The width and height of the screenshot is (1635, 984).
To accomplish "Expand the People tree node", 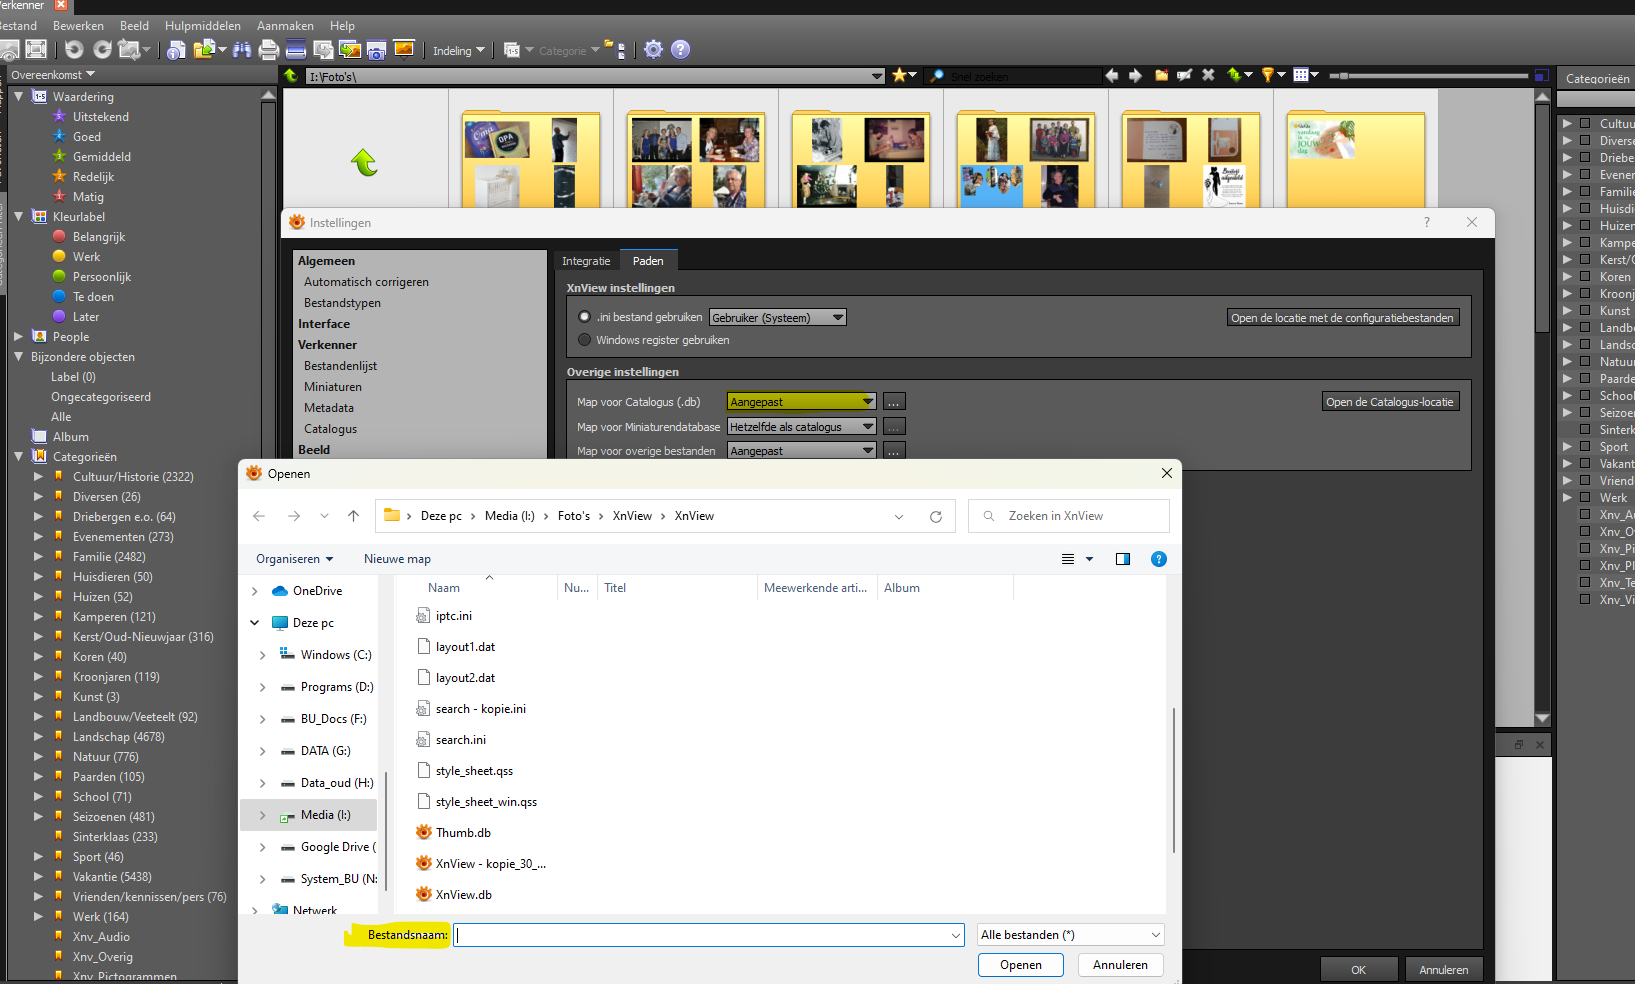I will point(18,337).
